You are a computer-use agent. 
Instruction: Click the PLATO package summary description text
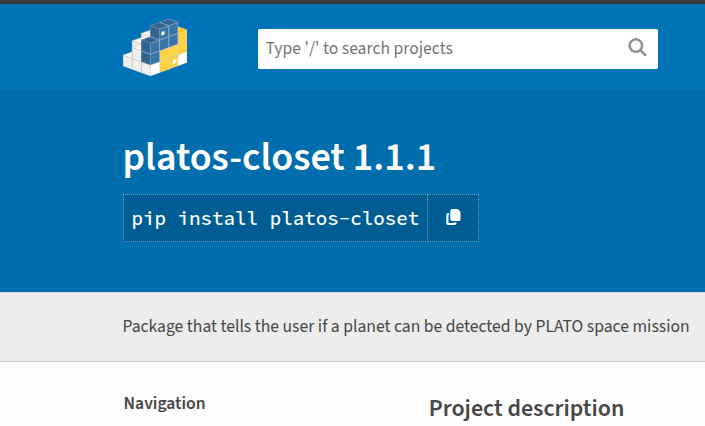click(x=406, y=326)
